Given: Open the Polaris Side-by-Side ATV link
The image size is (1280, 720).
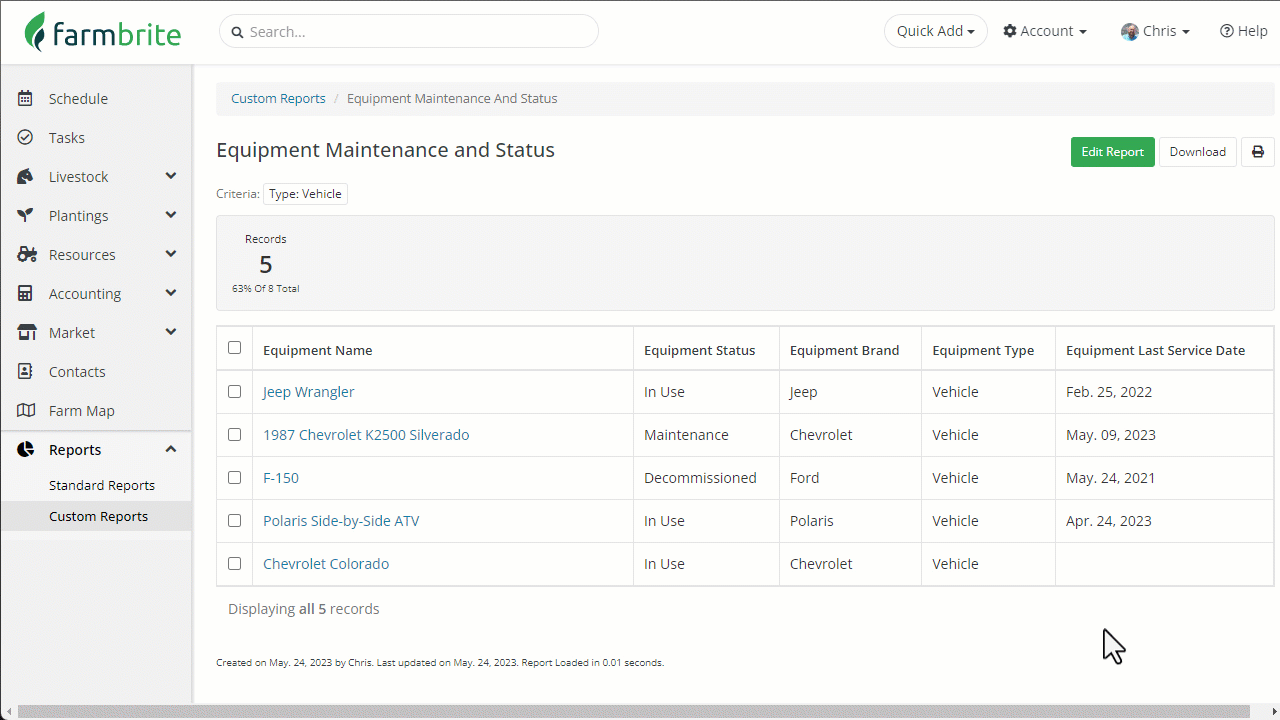Looking at the screenshot, I should pos(341,521).
